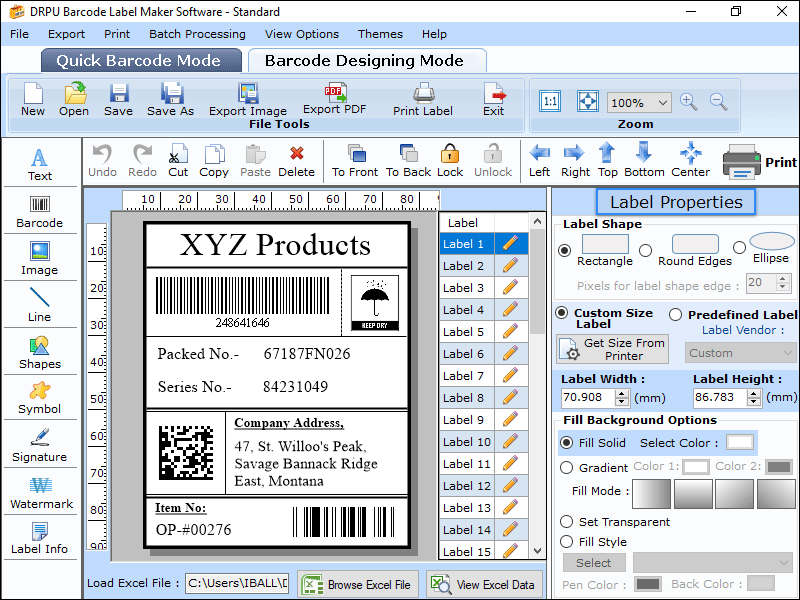The width and height of the screenshot is (800, 600).
Task: Switch to Quick Barcode Mode tab
Action: point(141,61)
